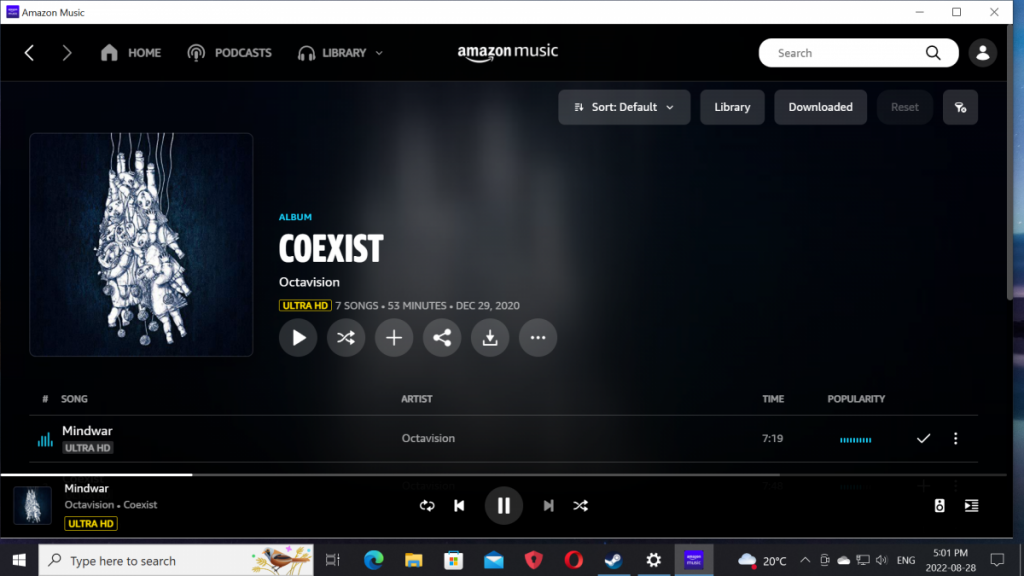1024x576 pixels.
Task: Click the now-playing album thumbnail
Action: point(32,505)
